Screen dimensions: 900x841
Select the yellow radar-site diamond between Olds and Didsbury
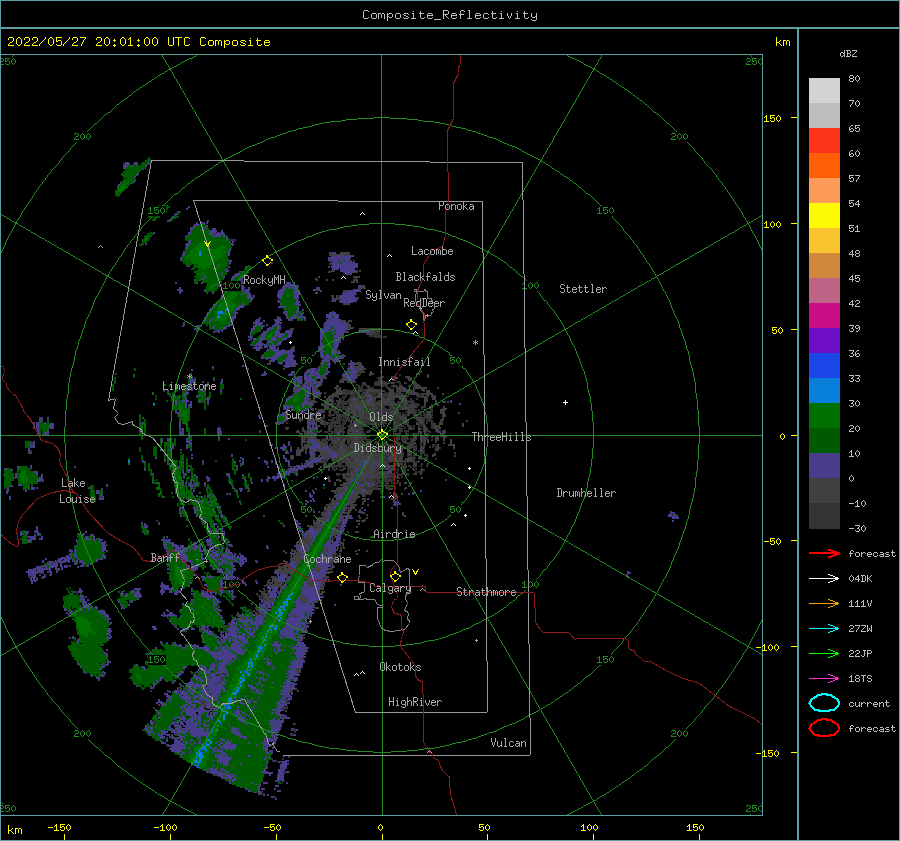click(382, 435)
